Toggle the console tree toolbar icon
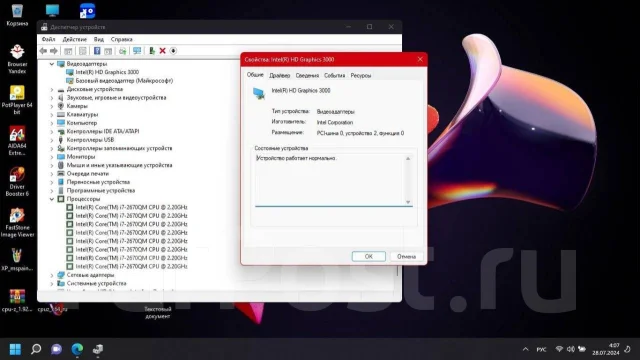The width and height of the screenshot is (640, 360). [68, 51]
